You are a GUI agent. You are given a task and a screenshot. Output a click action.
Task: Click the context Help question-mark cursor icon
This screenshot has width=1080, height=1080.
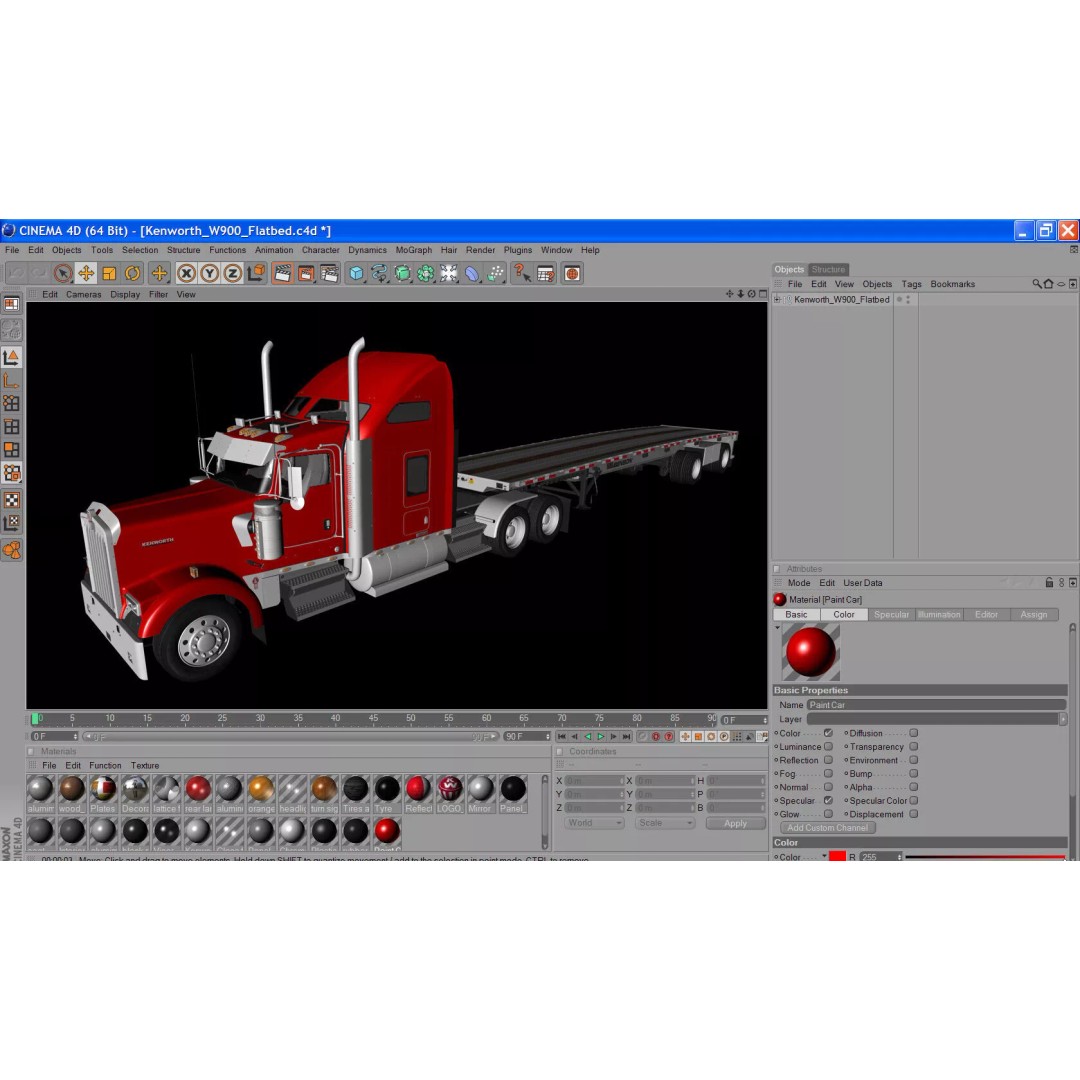point(522,273)
